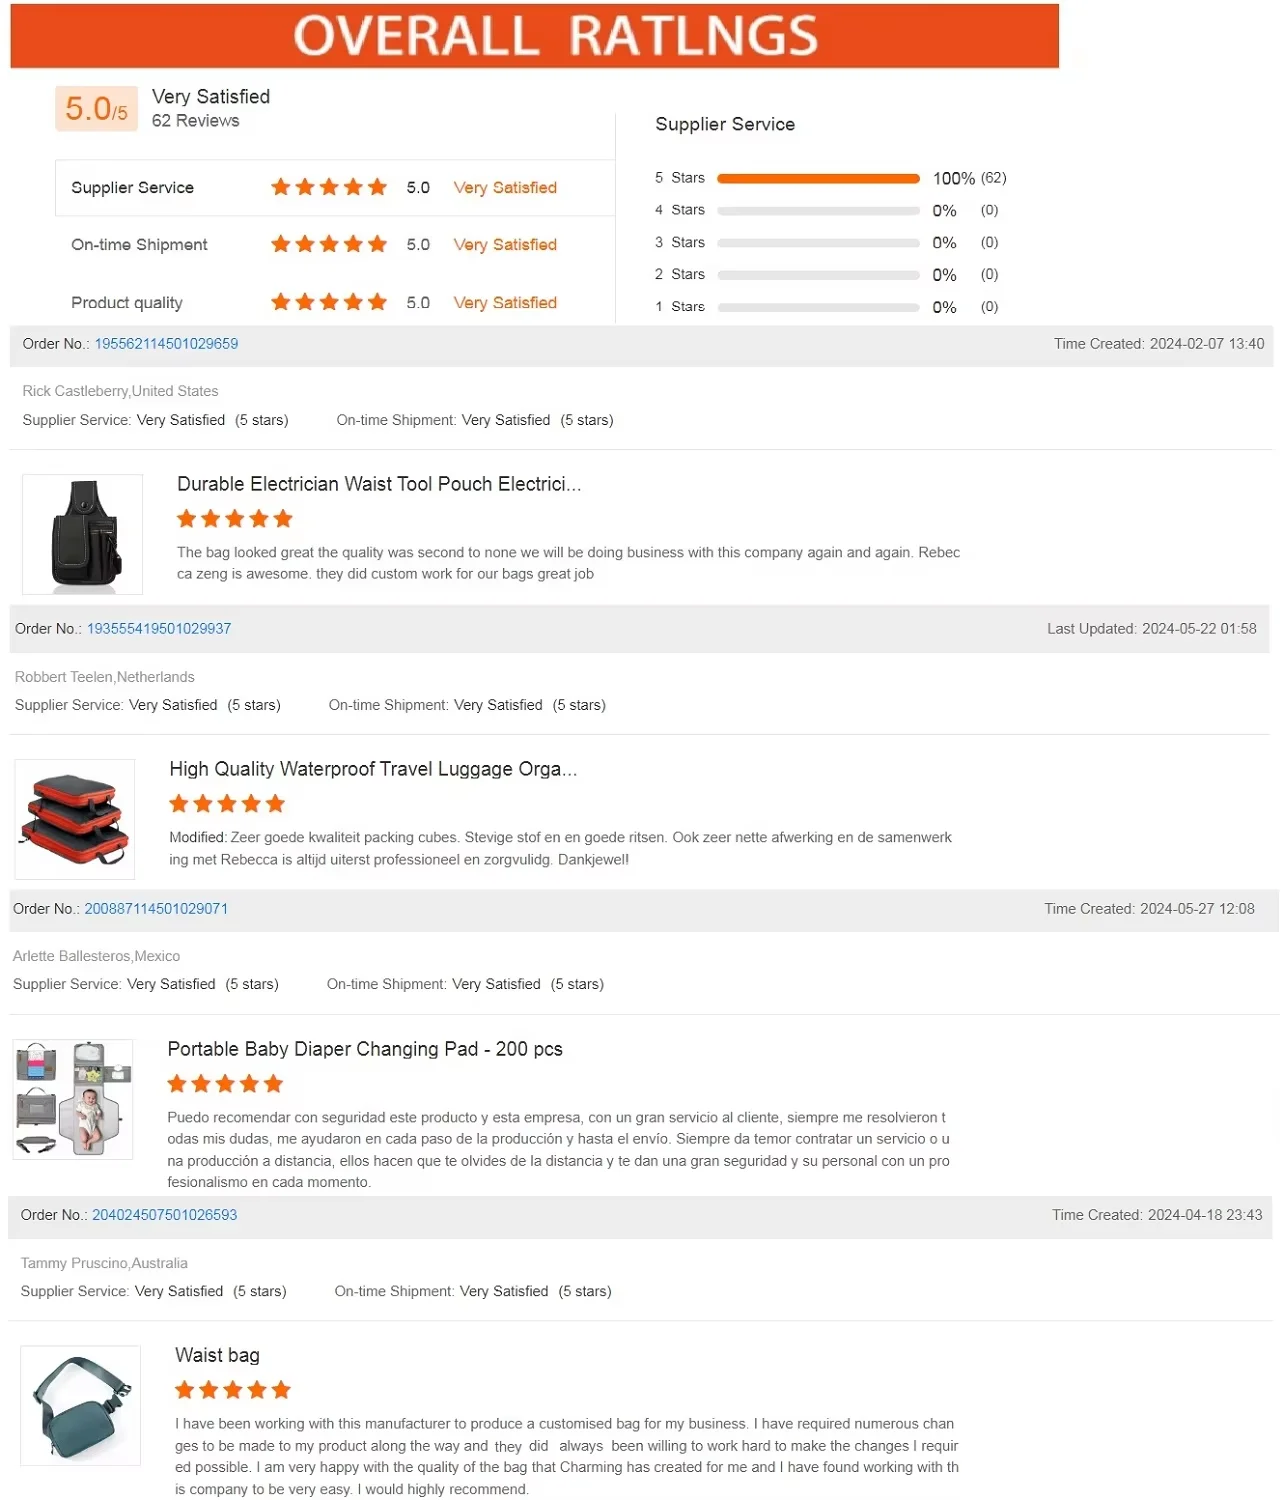
Task: Click the Portable Baby Diaper Changing Pad title
Action: click(365, 1049)
